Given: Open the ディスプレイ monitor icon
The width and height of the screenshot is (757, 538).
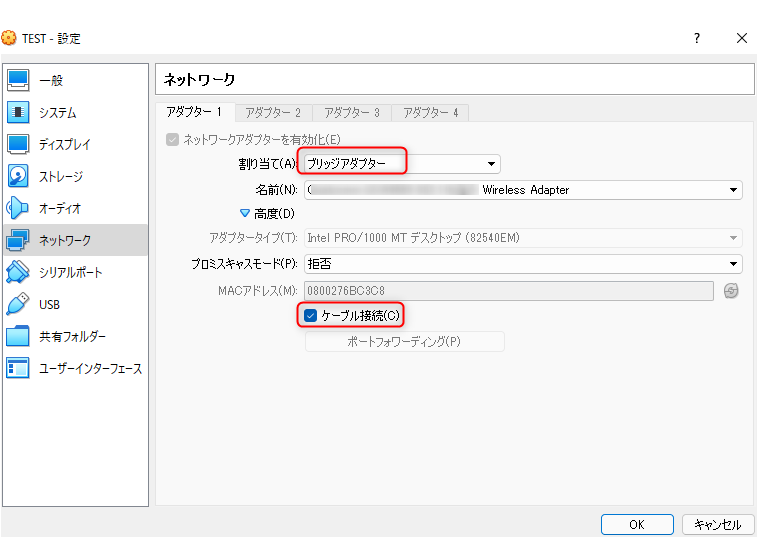Looking at the screenshot, I should pos(18,144).
